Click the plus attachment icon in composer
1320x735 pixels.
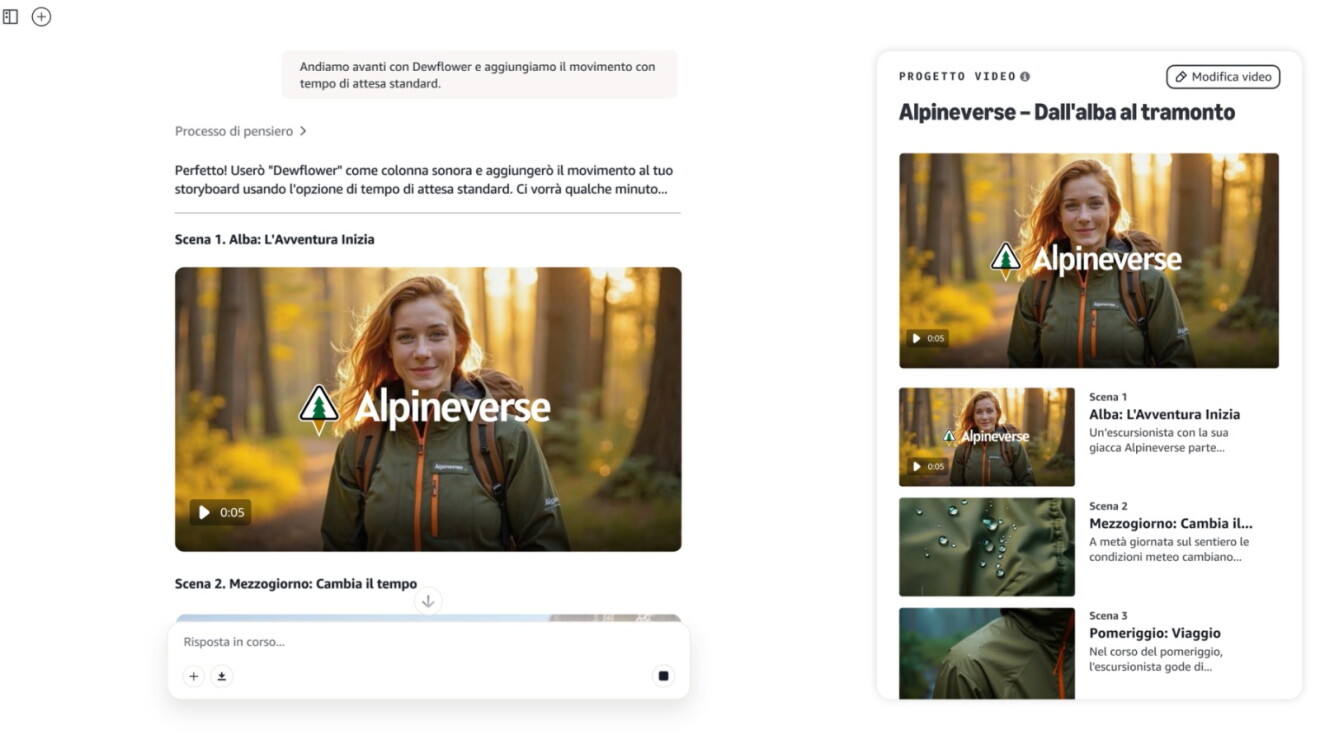[194, 676]
